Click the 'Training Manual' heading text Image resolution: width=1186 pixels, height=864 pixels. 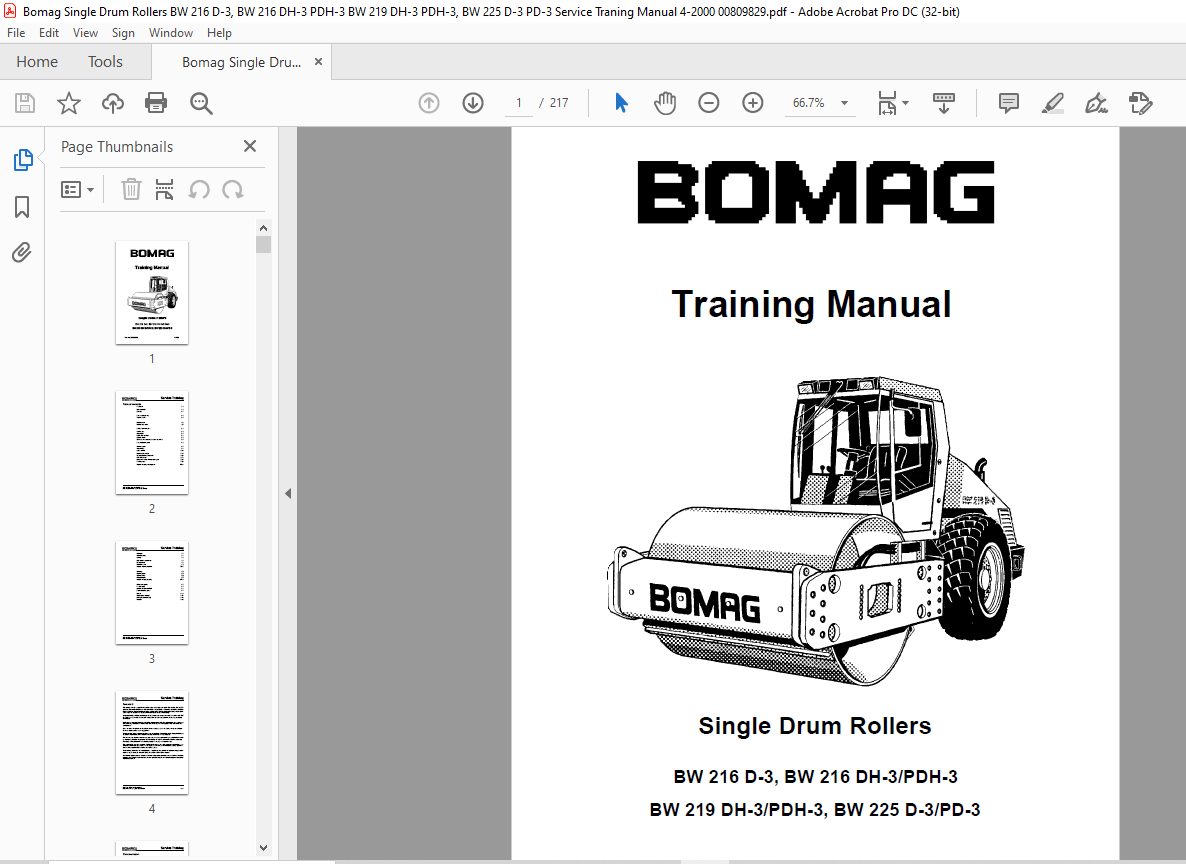point(812,305)
